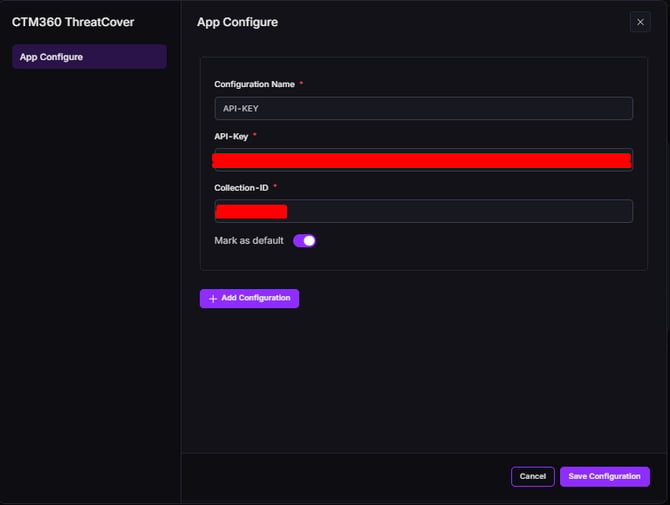Click the CTM360 ThreatCover title
This screenshot has height=505, width=670.
coord(73,22)
